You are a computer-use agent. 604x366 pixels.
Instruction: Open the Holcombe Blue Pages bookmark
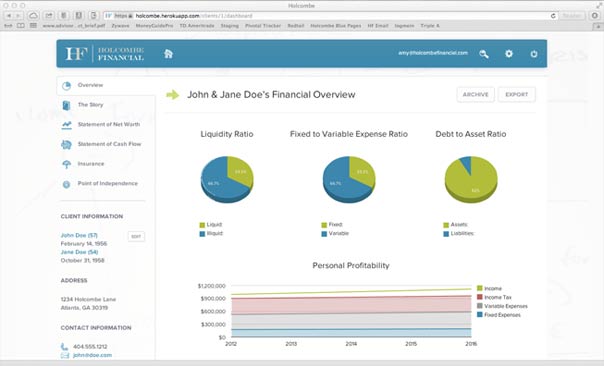tap(336, 26)
